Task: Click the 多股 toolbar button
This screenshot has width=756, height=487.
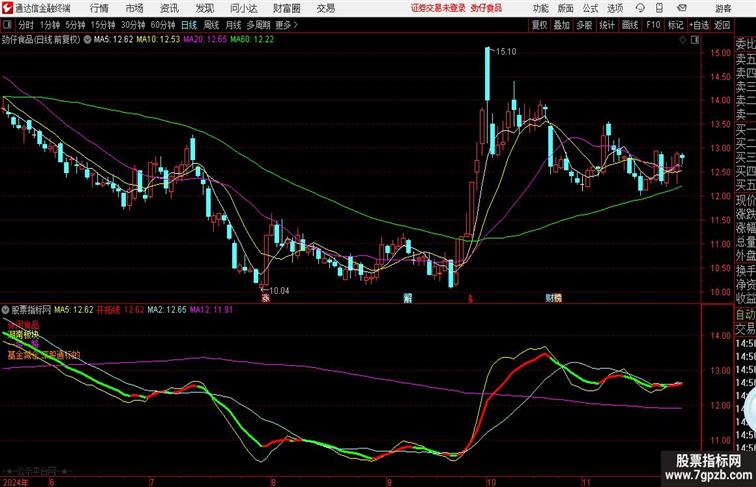Action: [x=584, y=25]
